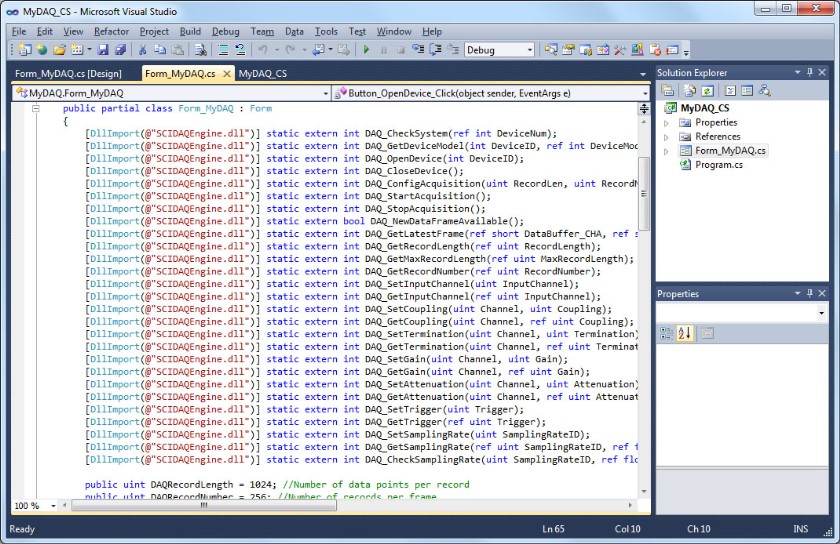Click View Designer icon in Solution Explorer

(747, 91)
